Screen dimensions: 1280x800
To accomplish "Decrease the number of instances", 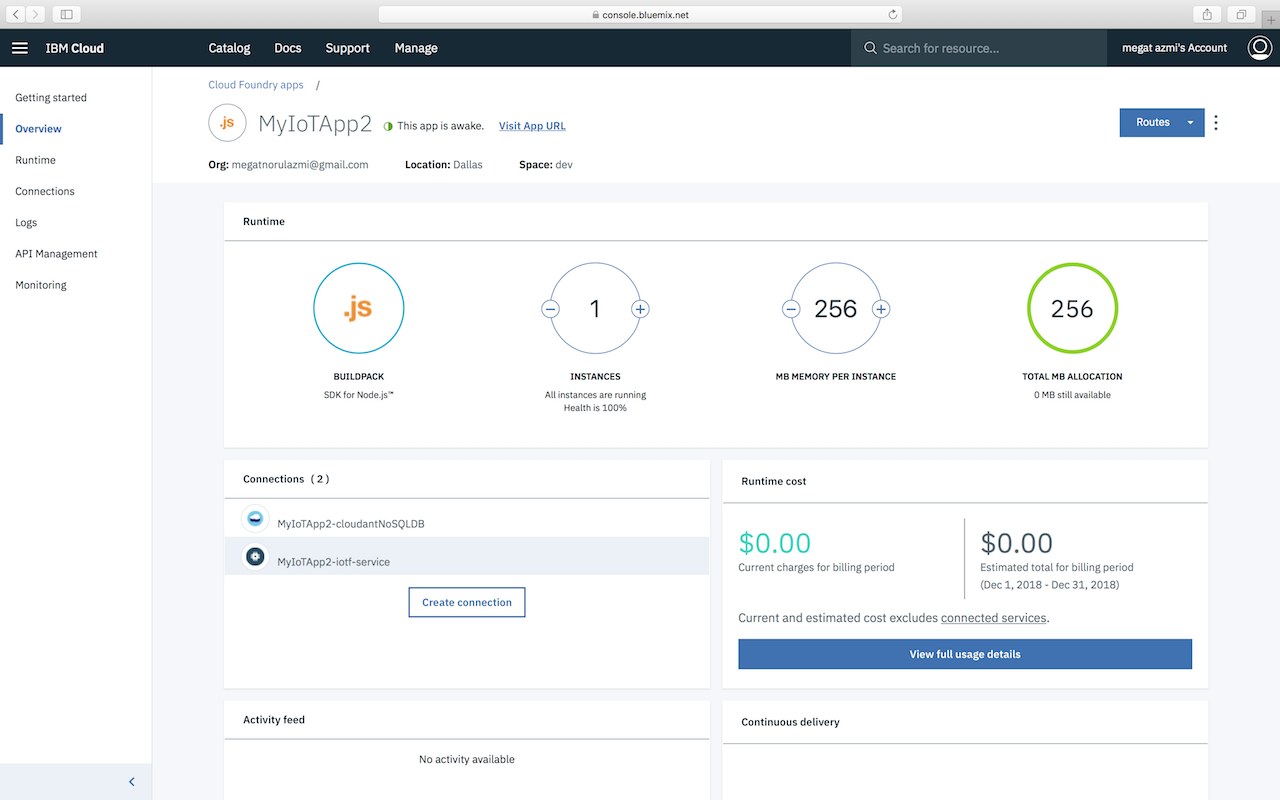I will click(x=550, y=309).
